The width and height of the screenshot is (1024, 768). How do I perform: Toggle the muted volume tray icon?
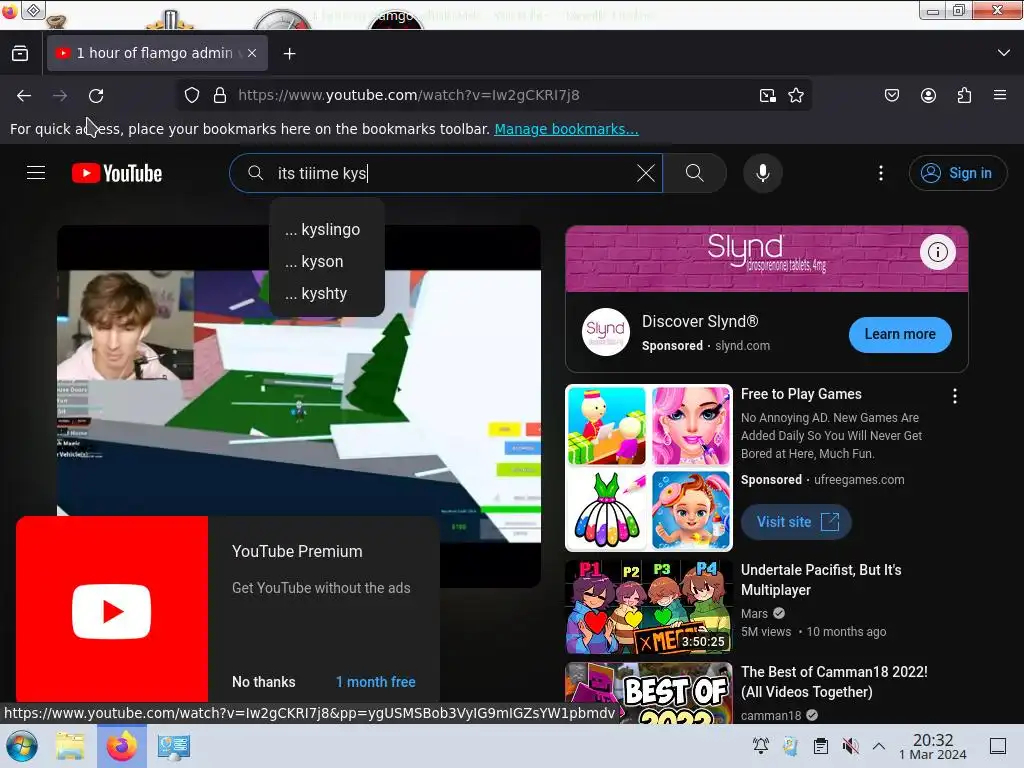point(850,746)
